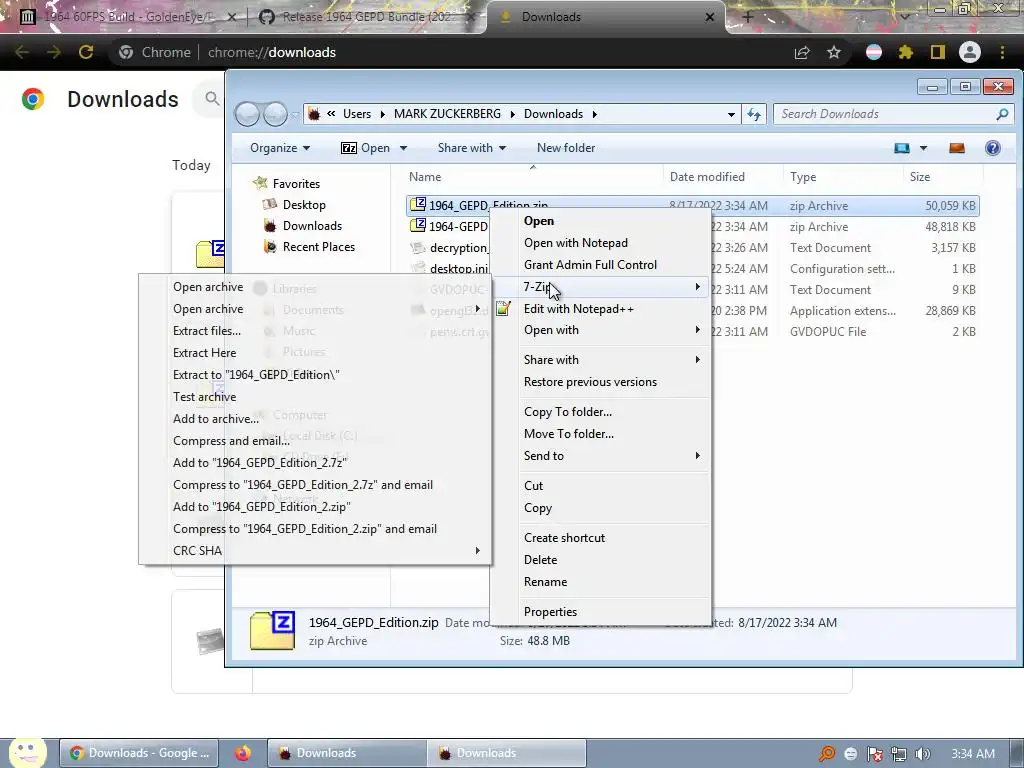This screenshot has height=768, width=1024.
Task: Close the GitHub Release 1964 GEPD tab
Action: coord(472,17)
